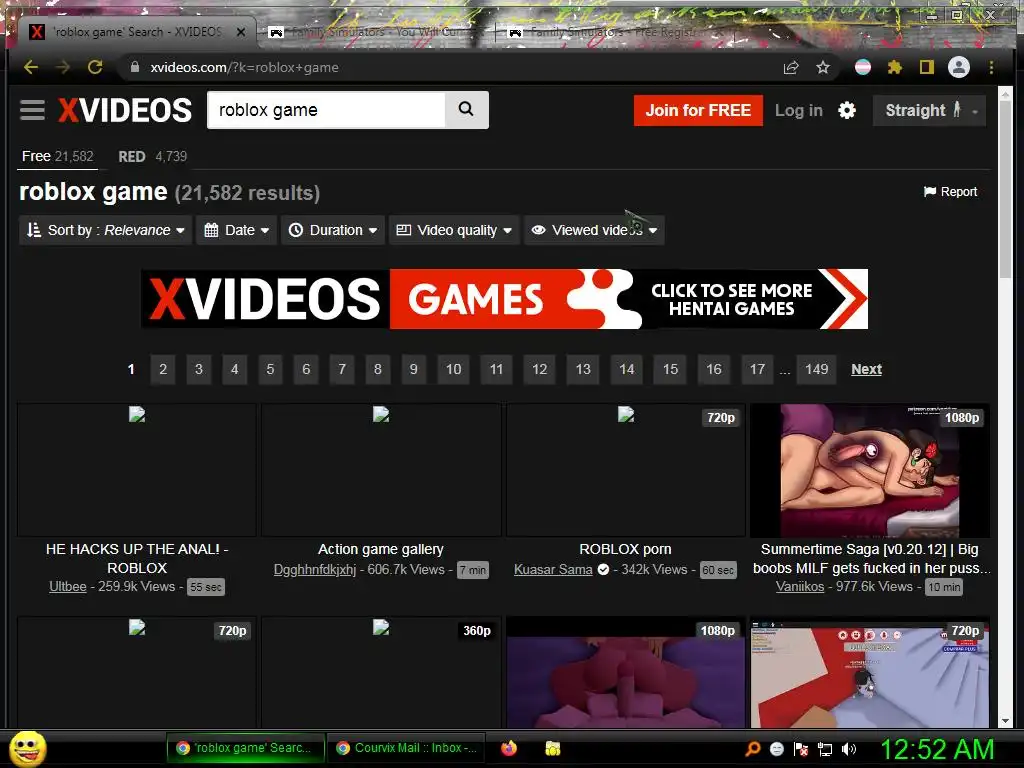The width and height of the screenshot is (1024, 768).
Task: Close the 'roblox game' Search tab
Action: pos(241,31)
